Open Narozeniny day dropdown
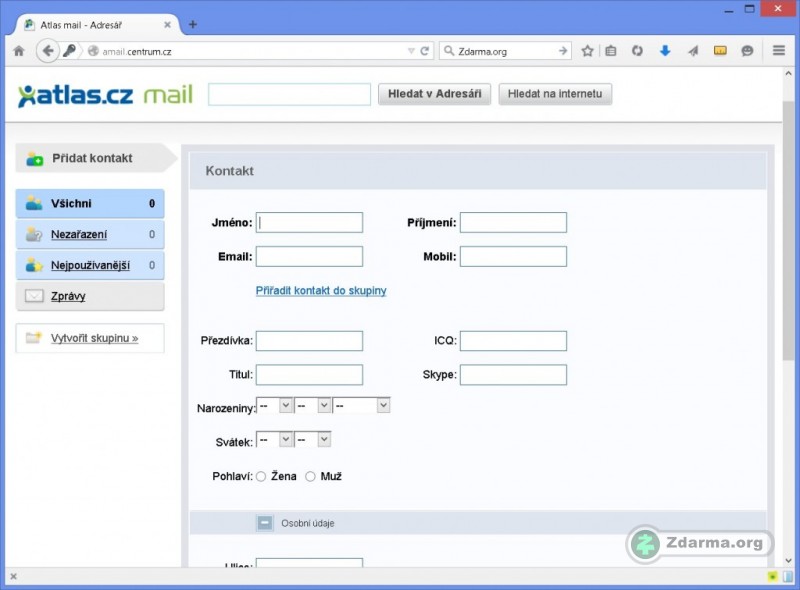Viewport: 800px width, 590px height. click(274, 406)
